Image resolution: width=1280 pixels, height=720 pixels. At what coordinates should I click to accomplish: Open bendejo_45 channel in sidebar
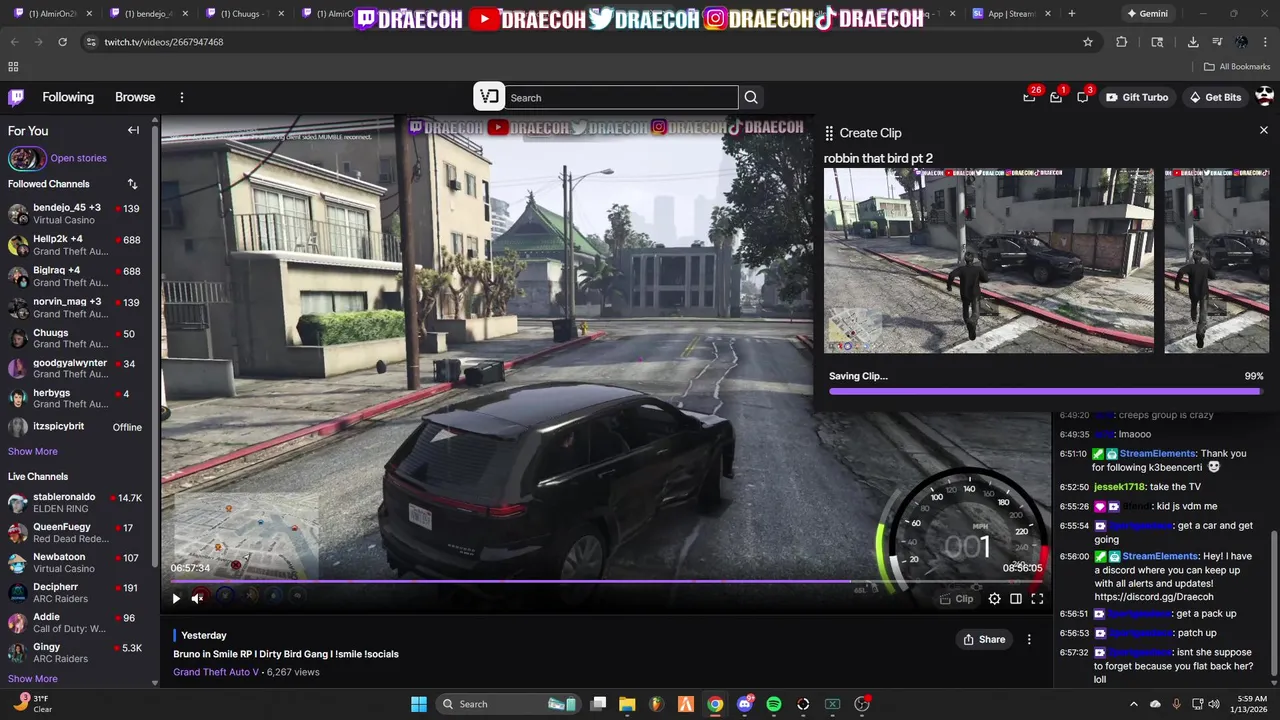pyautogui.click(x=78, y=214)
